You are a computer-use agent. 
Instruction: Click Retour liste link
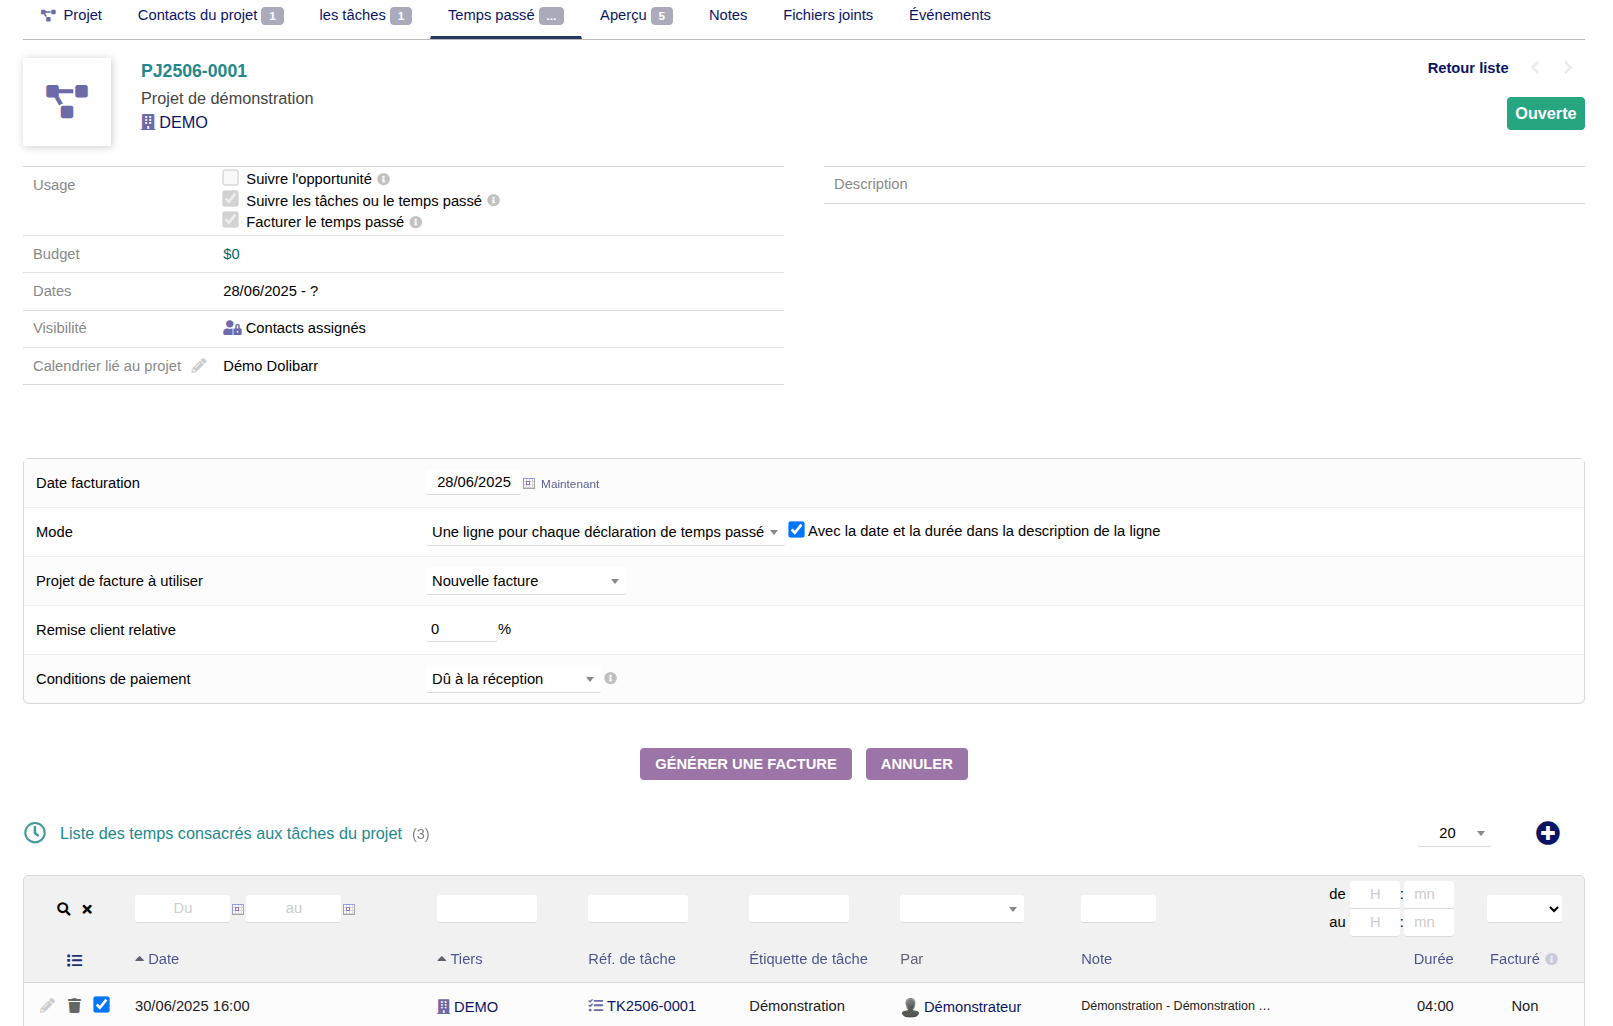tap(1468, 68)
